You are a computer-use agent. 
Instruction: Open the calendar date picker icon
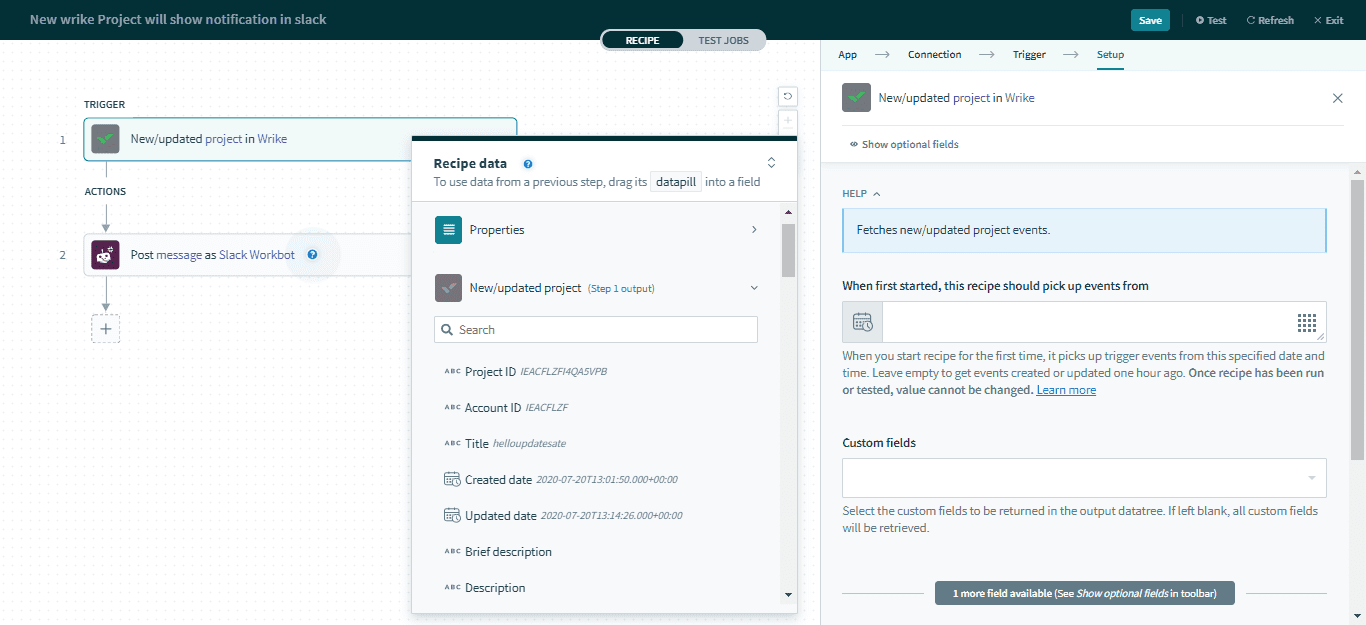click(x=862, y=322)
